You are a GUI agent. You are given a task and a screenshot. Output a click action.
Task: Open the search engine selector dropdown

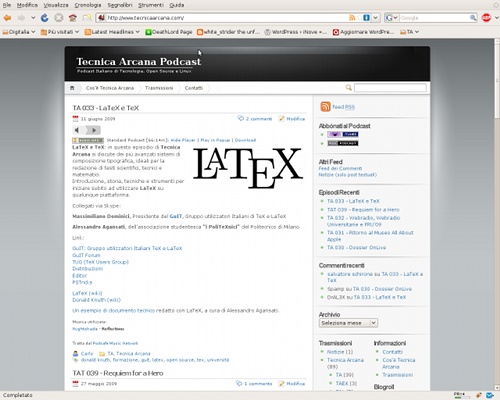[391, 18]
